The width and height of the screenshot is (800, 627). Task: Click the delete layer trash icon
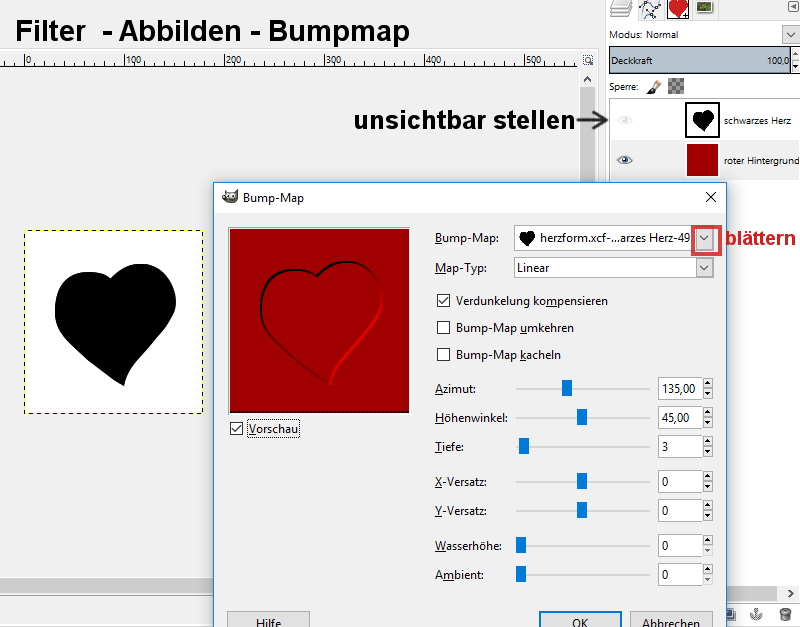coord(785,614)
